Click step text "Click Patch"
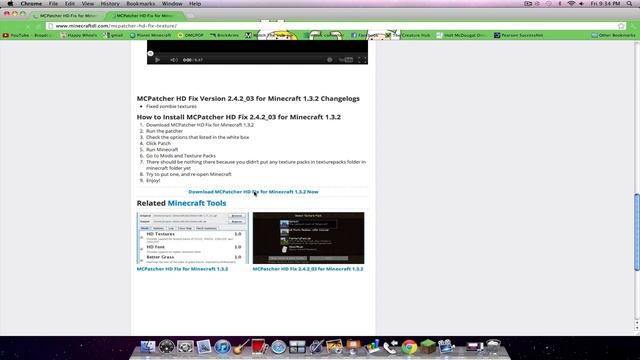Image resolution: width=640 pixels, height=360 pixels. tap(158, 143)
